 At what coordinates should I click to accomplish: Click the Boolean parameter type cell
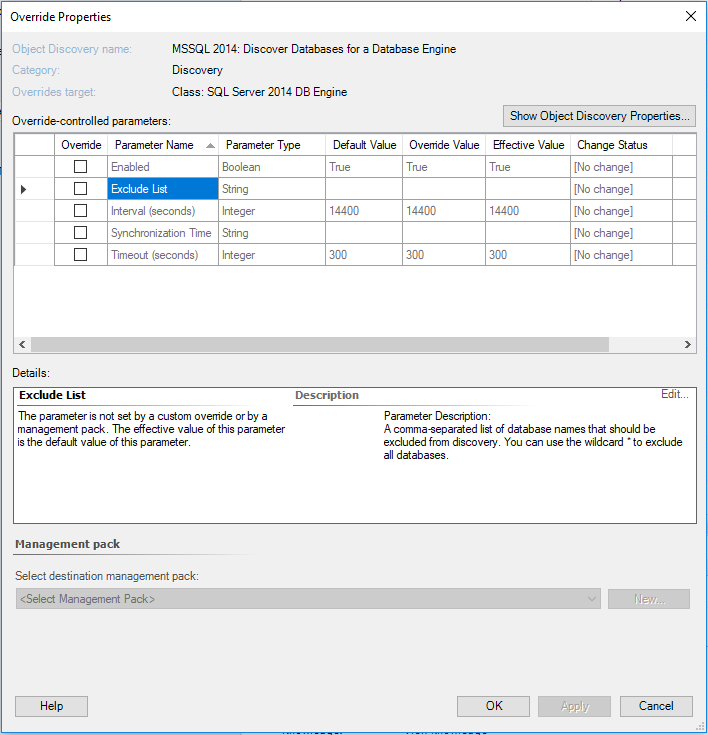pyautogui.click(x=272, y=166)
